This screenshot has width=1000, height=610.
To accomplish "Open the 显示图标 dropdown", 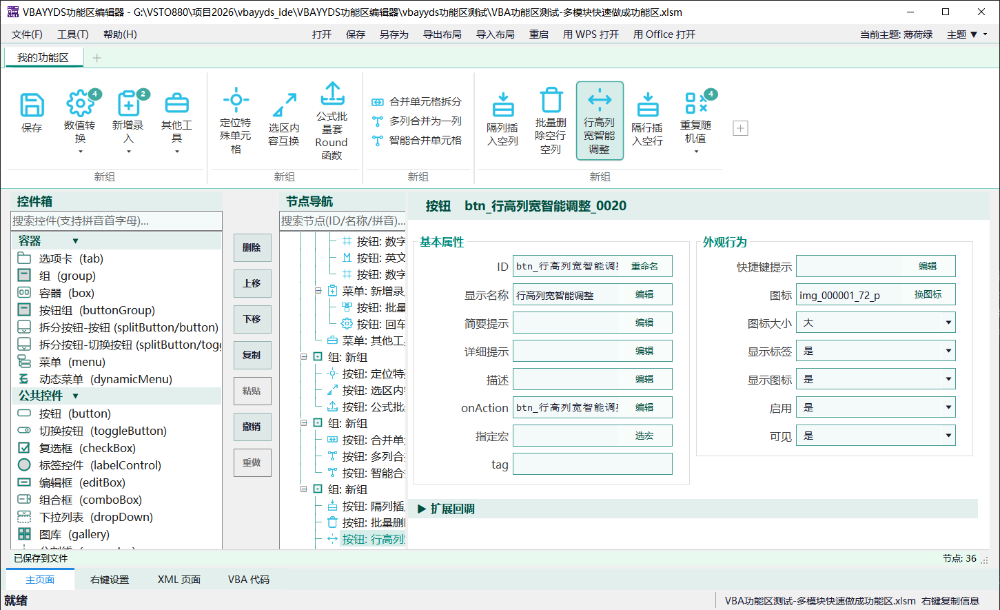I will [948, 379].
